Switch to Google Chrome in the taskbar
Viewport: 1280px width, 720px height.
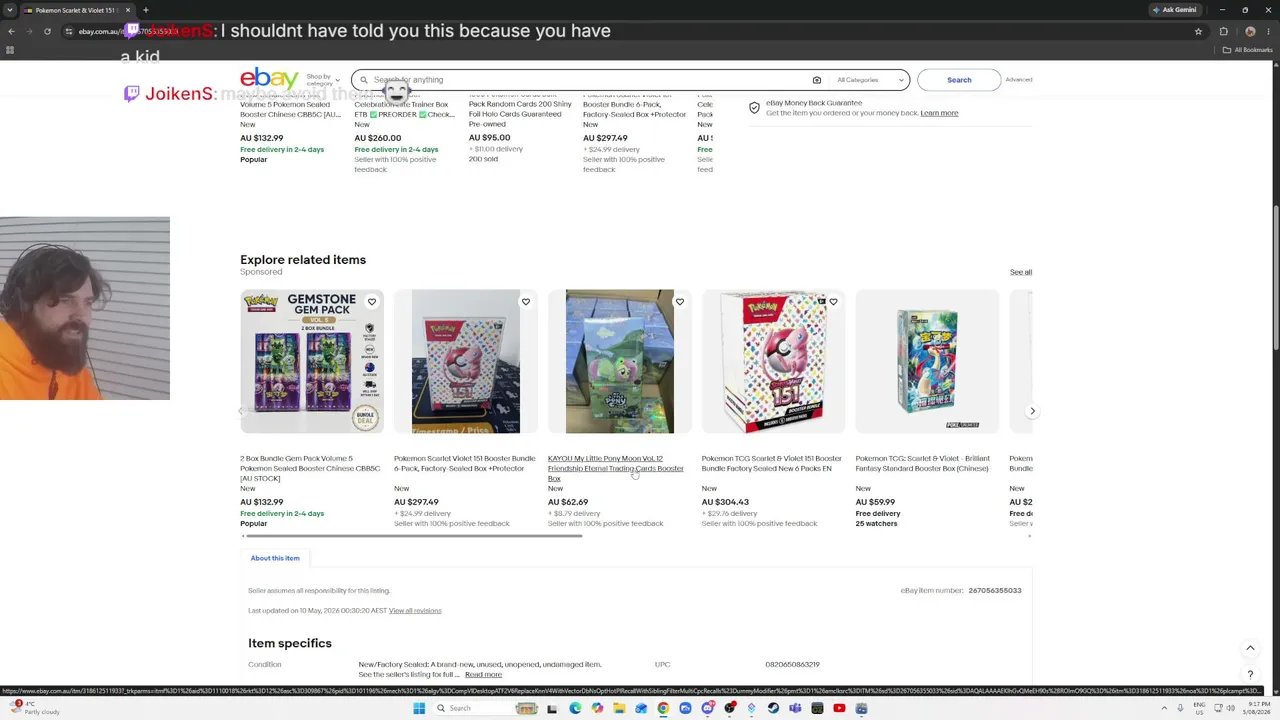(663, 708)
